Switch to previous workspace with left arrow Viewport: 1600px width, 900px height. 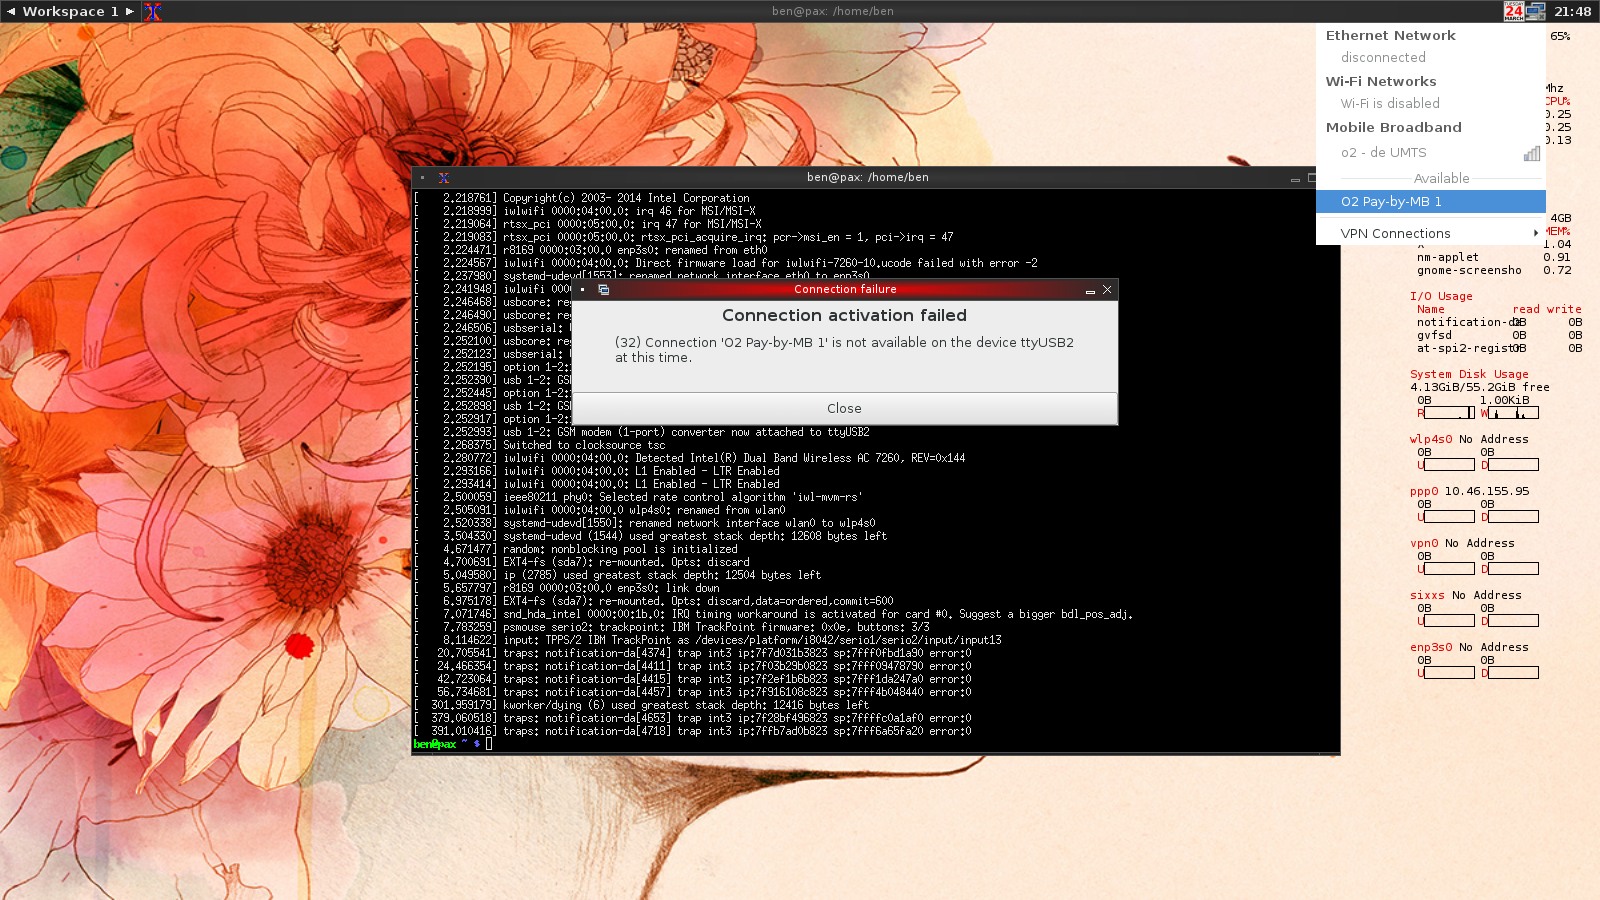11,11
